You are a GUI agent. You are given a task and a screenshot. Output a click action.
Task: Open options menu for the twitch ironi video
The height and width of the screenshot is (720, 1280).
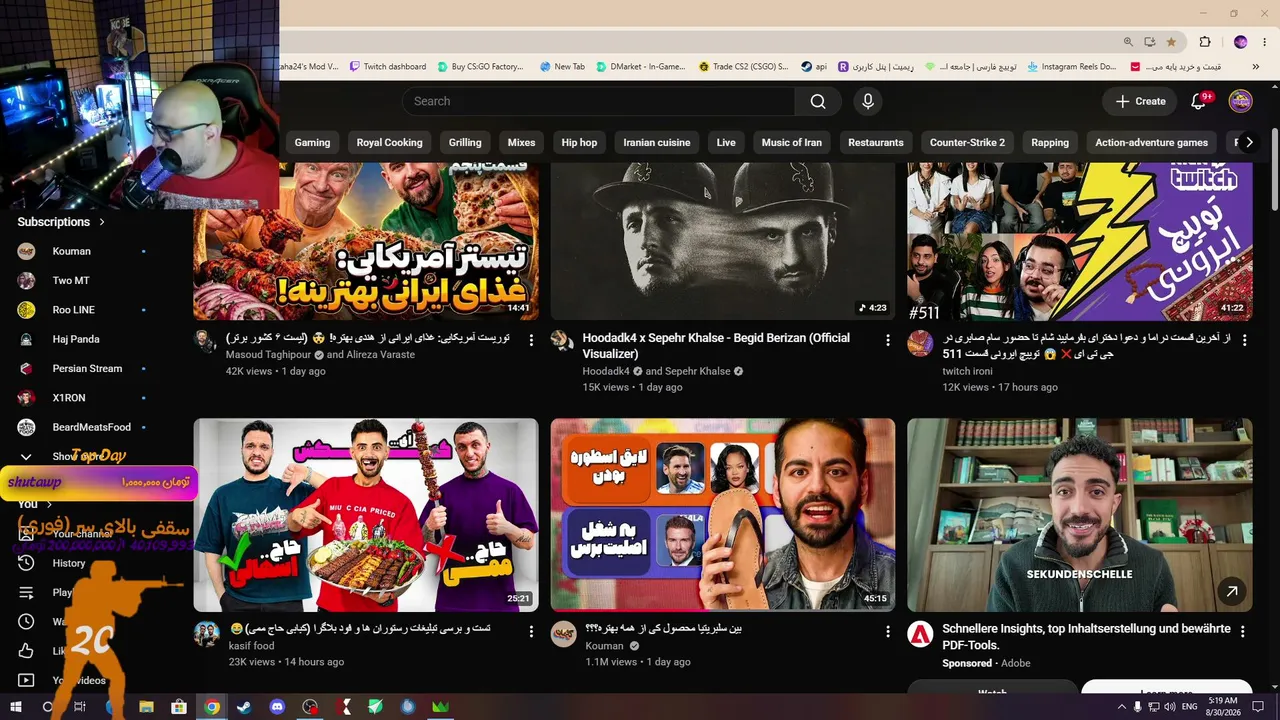pyautogui.click(x=1245, y=340)
